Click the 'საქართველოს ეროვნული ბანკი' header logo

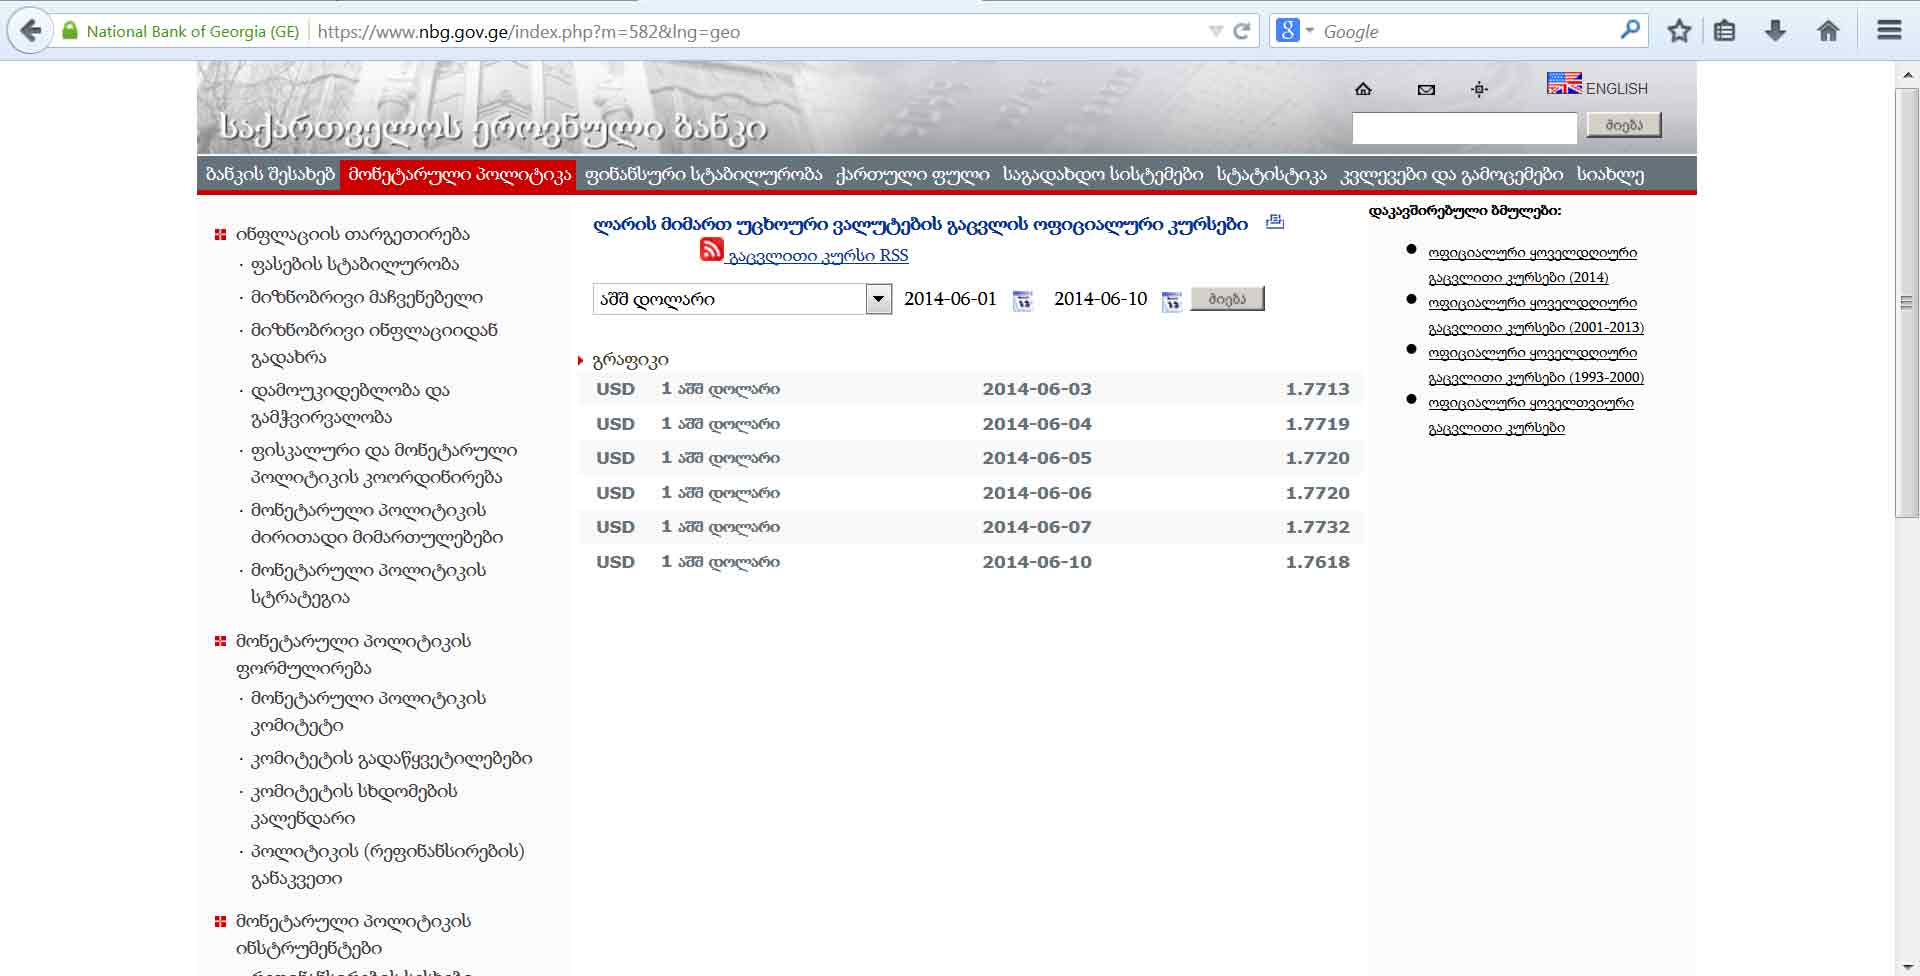tap(492, 127)
